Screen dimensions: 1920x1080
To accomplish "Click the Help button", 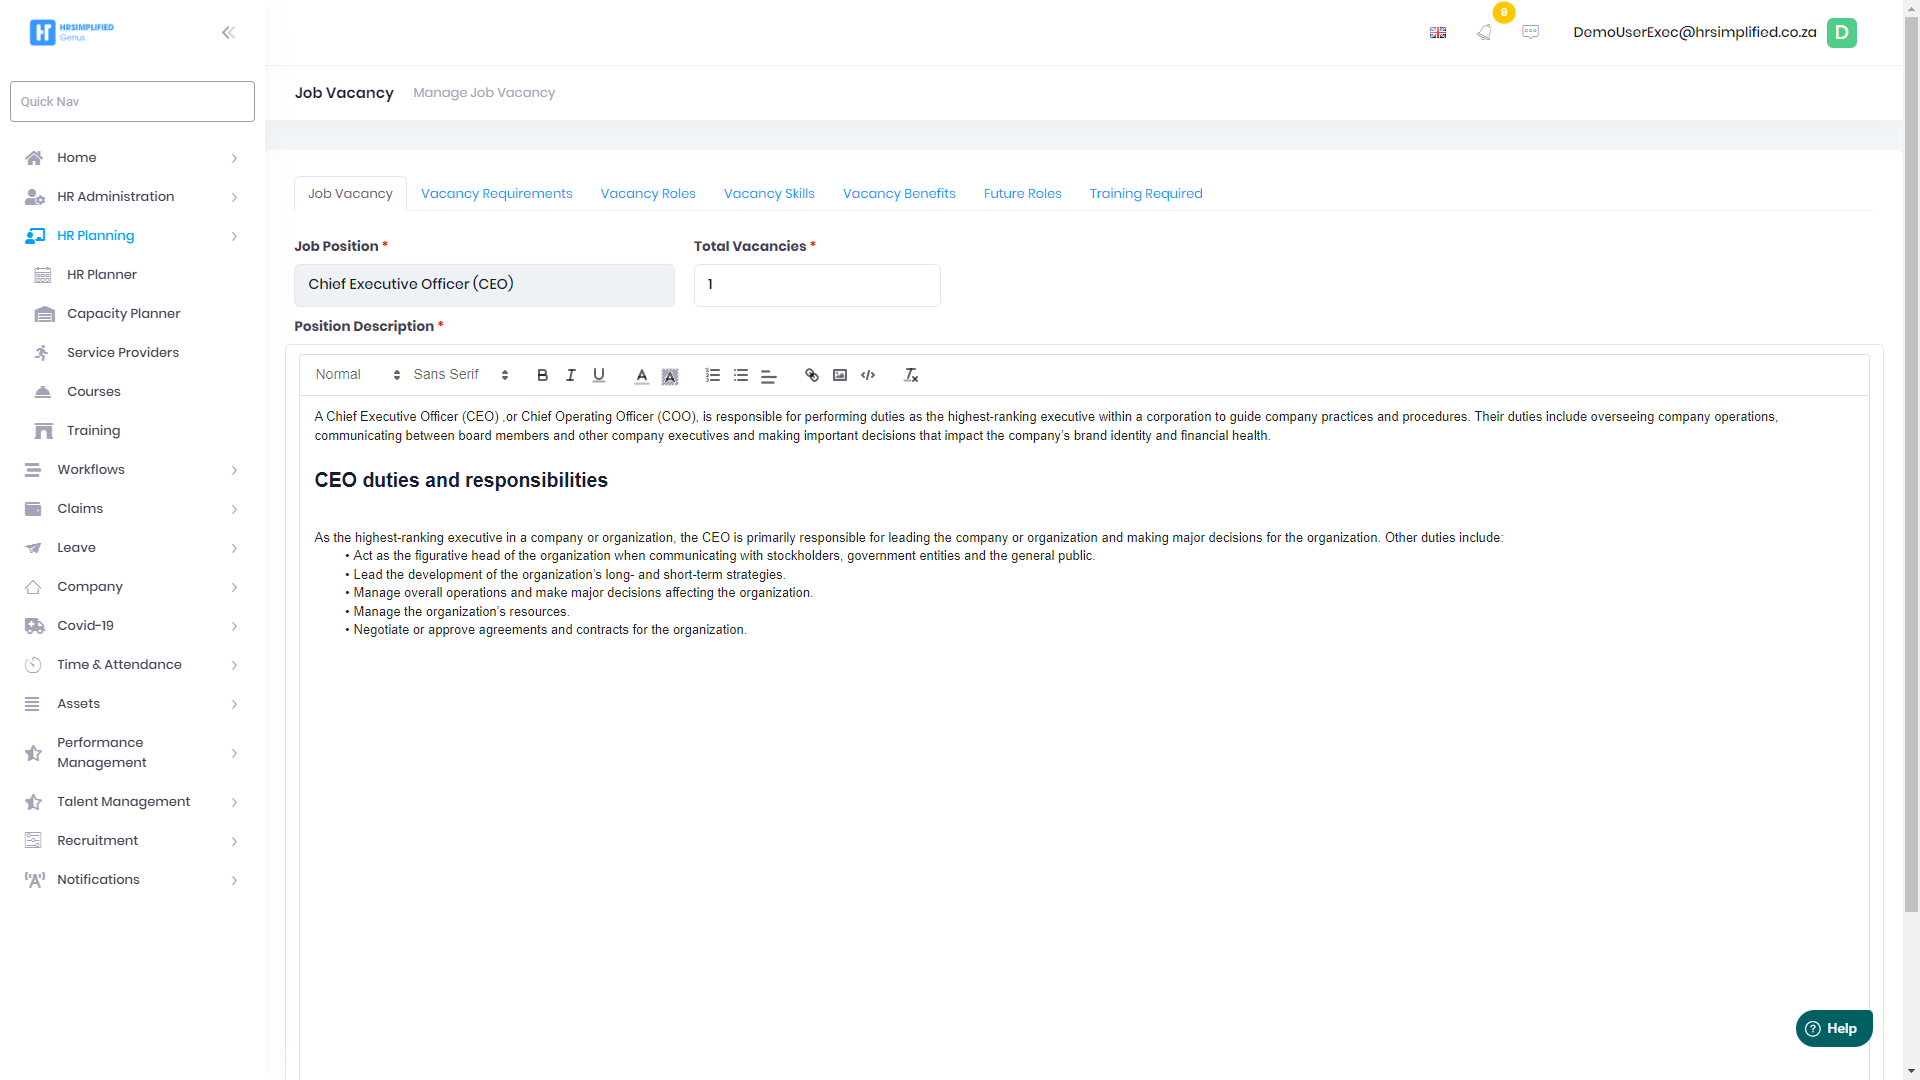I will point(1833,1028).
